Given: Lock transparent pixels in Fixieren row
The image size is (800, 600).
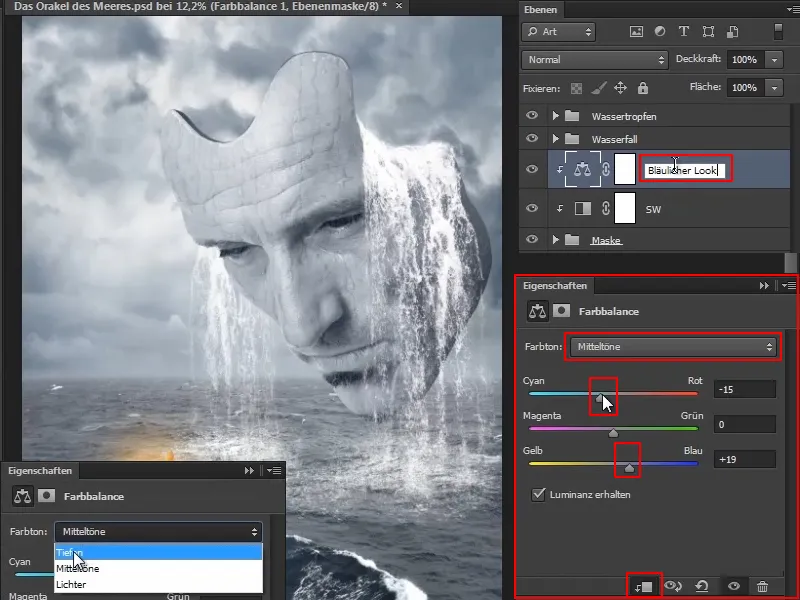Looking at the screenshot, I should (576, 88).
